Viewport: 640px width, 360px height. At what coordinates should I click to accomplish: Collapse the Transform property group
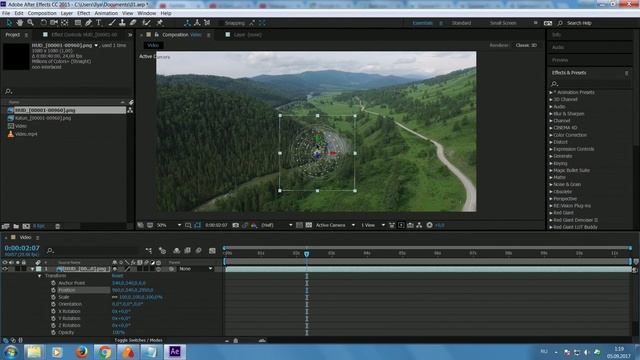[40, 276]
